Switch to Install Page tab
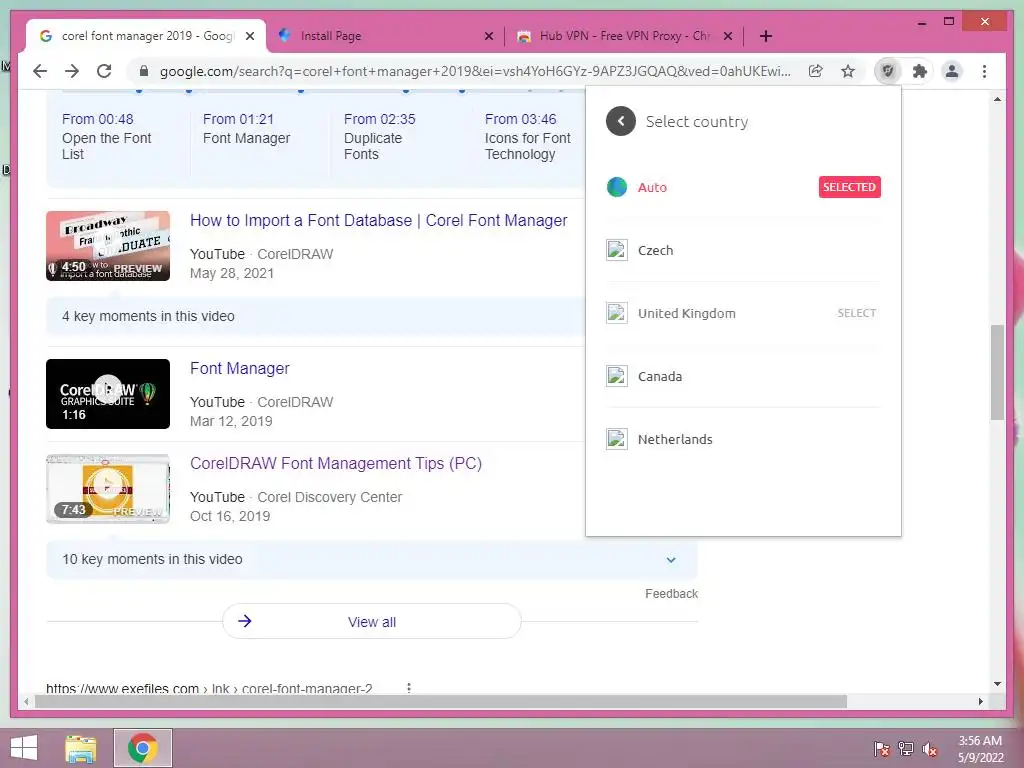The image size is (1024, 768). (x=385, y=36)
